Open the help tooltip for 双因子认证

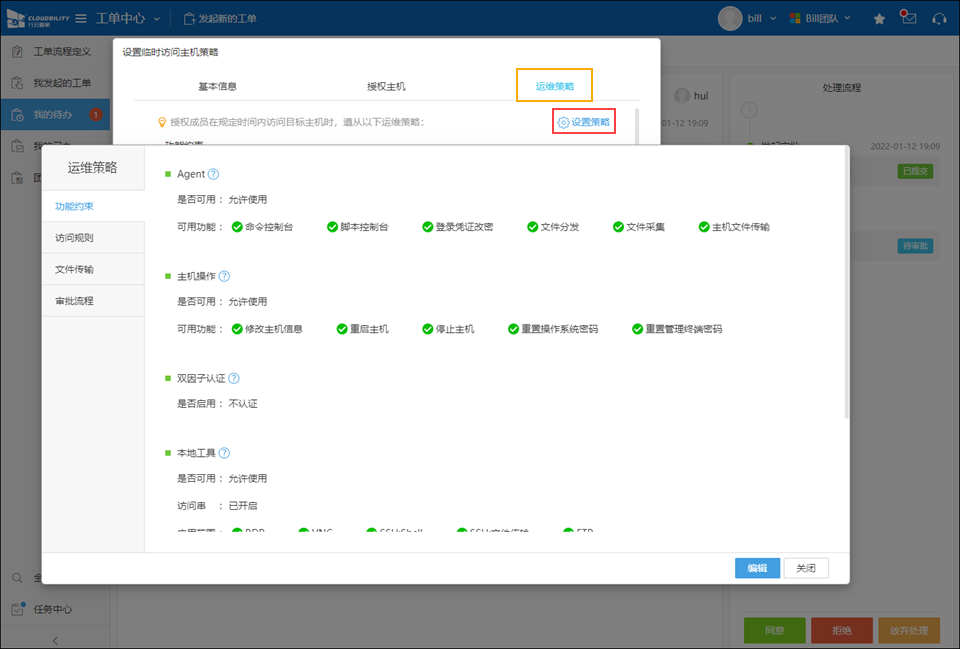click(234, 378)
